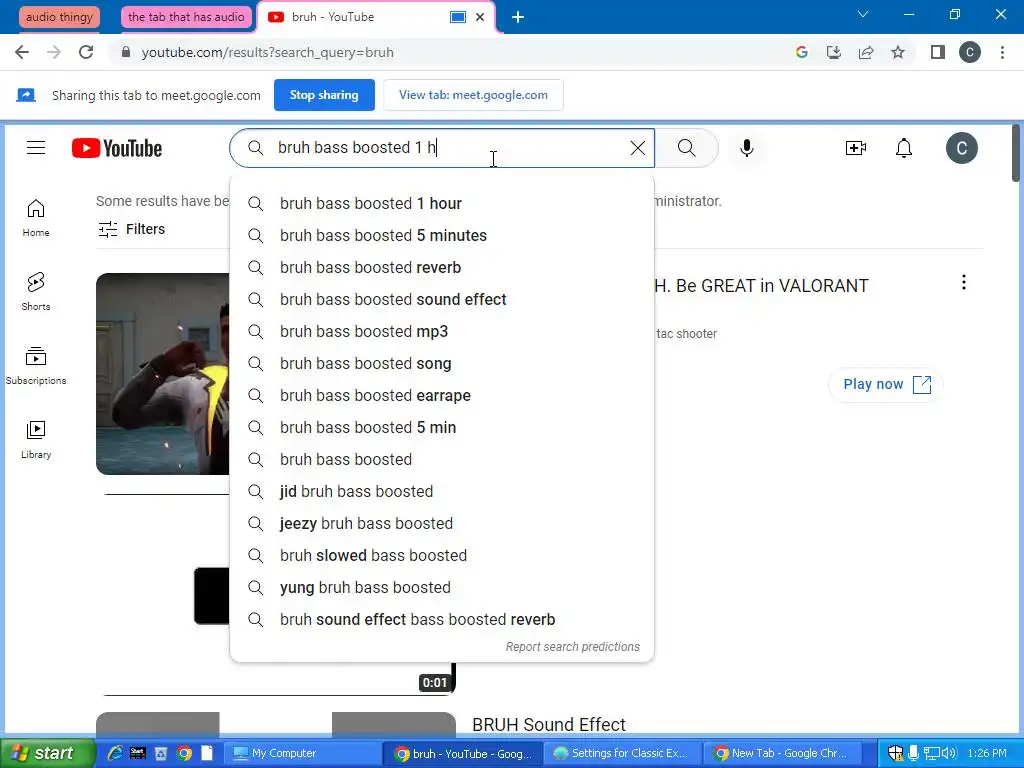Open the YouTube hamburger guide menu
Image resolution: width=1024 pixels, height=768 pixels.
tap(36, 148)
